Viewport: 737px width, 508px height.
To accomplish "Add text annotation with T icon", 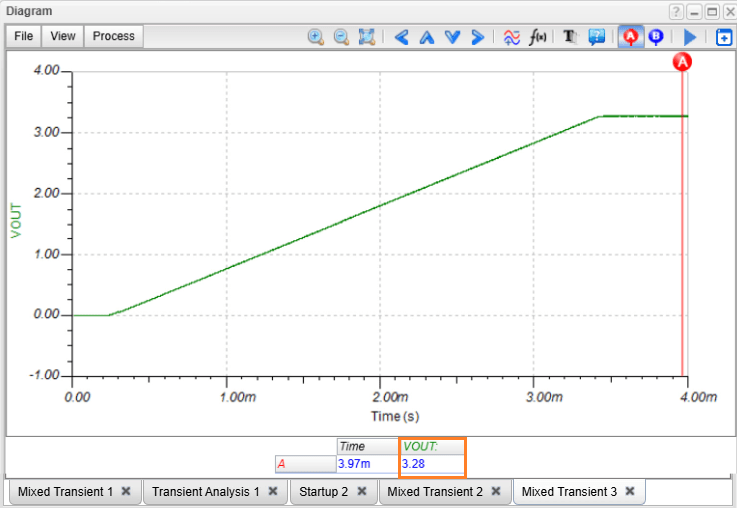I will (571, 36).
